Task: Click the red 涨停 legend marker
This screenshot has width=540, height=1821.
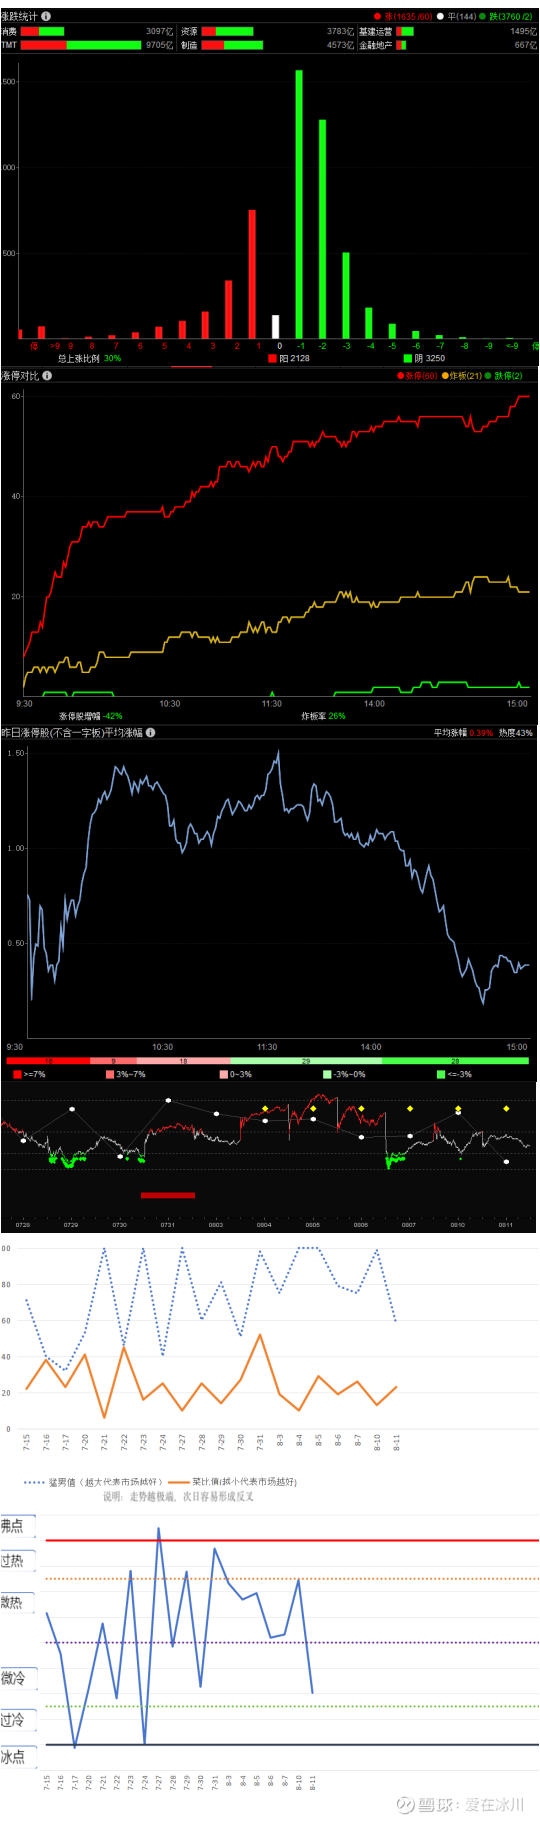Action: coord(401,376)
